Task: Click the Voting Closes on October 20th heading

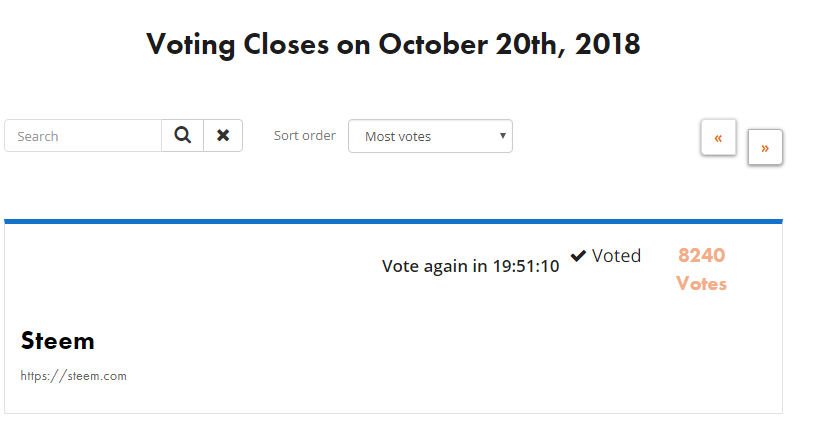Action: [x=393, y=44]
